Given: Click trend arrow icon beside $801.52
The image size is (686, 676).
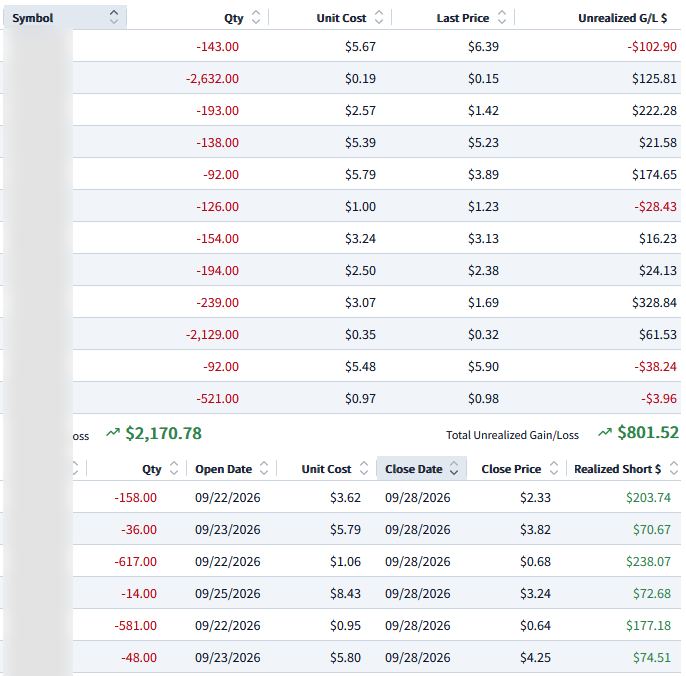Looking at the screenshot, I should (605, 432).
